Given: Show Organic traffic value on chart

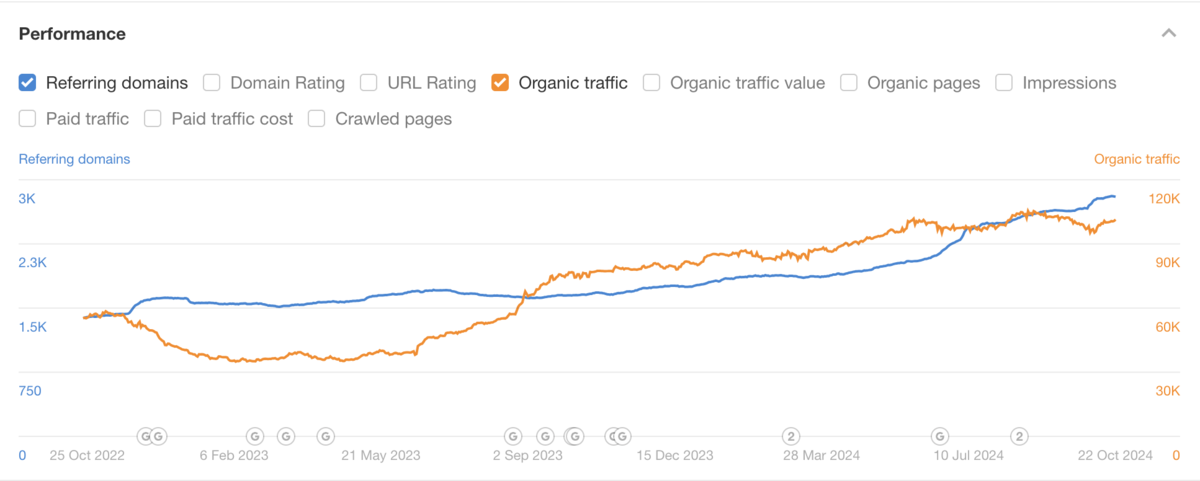Looking at the screenshot, I should (x=652, y=83).
